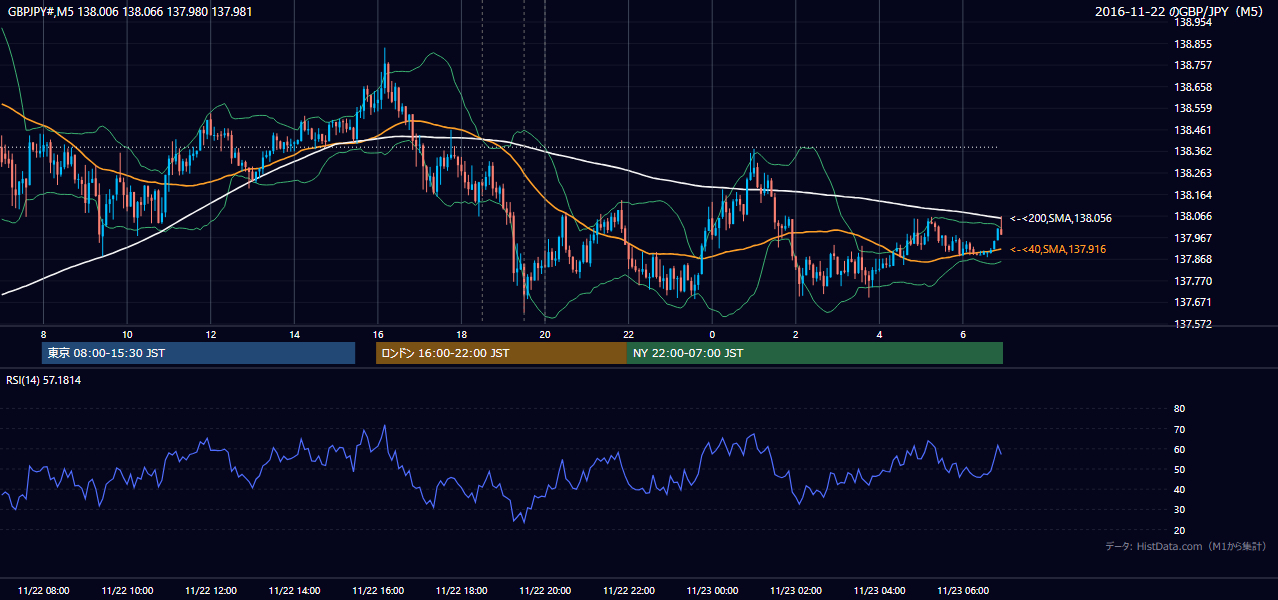This screenshot has width=1278, height=600.
Task: Click price axis label 138.461
Action: pyautogui.click(x=1193, y=130)
